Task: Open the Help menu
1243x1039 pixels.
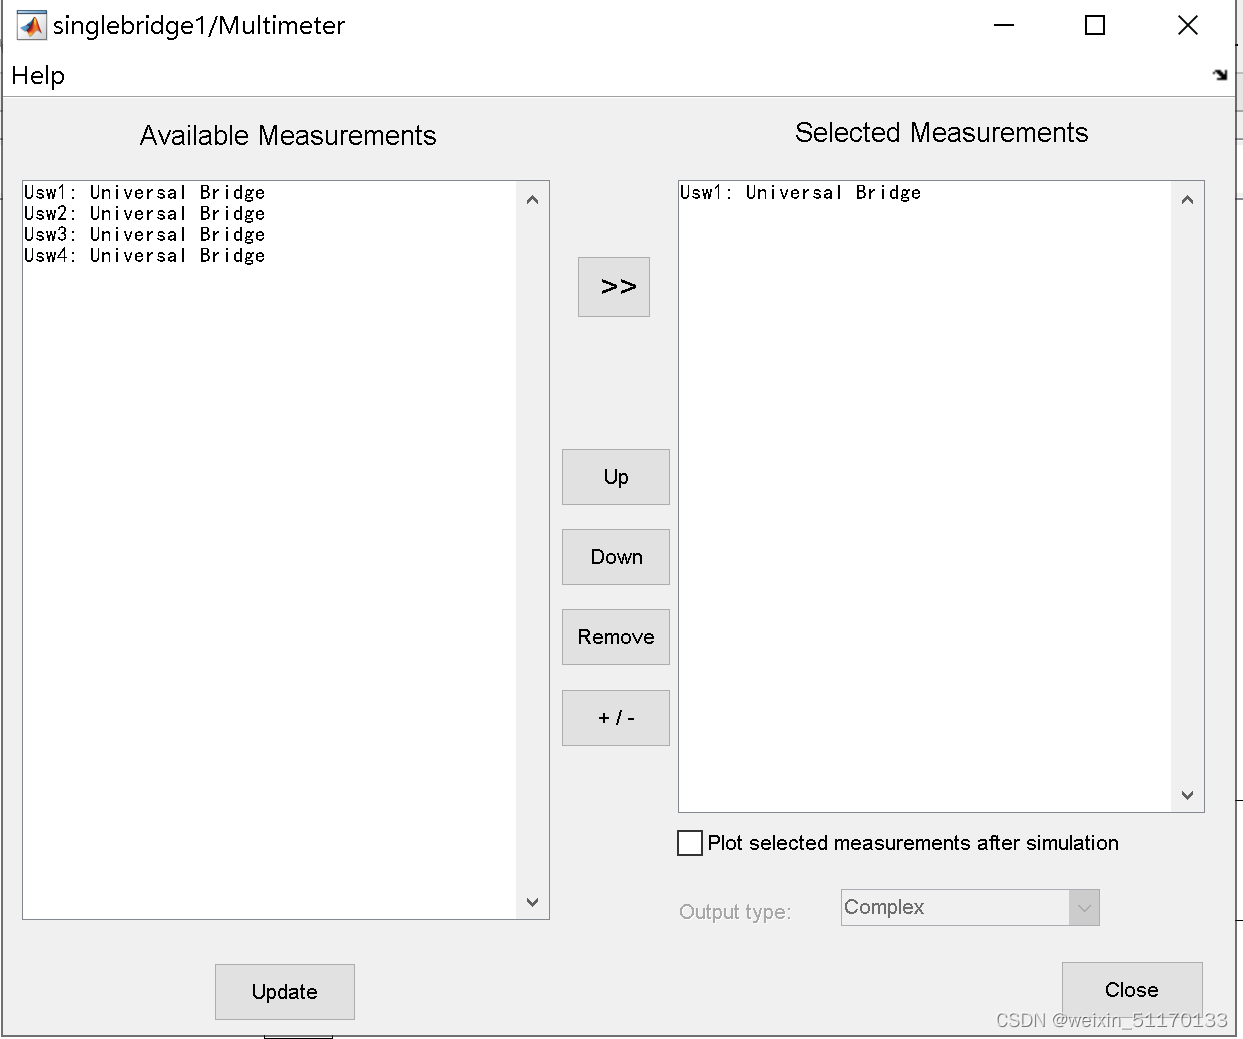Action: (37, 75)
